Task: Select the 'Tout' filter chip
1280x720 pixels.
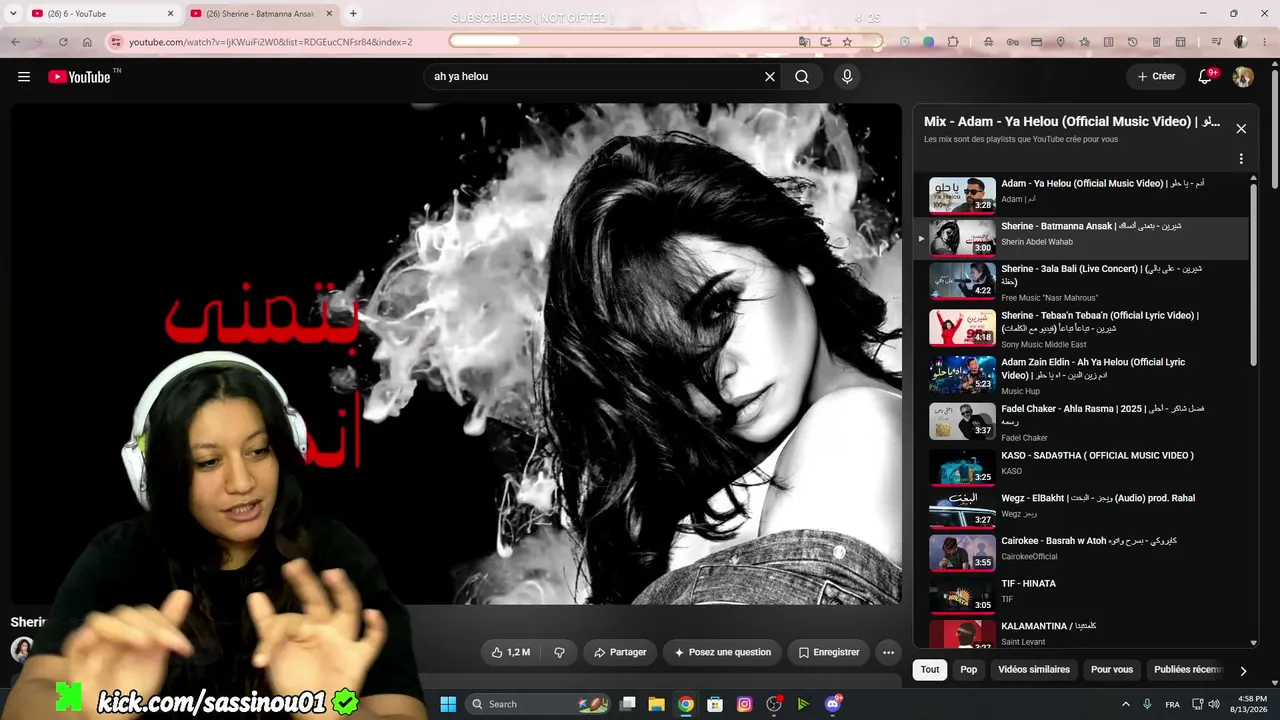Action: [x=930, y=670]
